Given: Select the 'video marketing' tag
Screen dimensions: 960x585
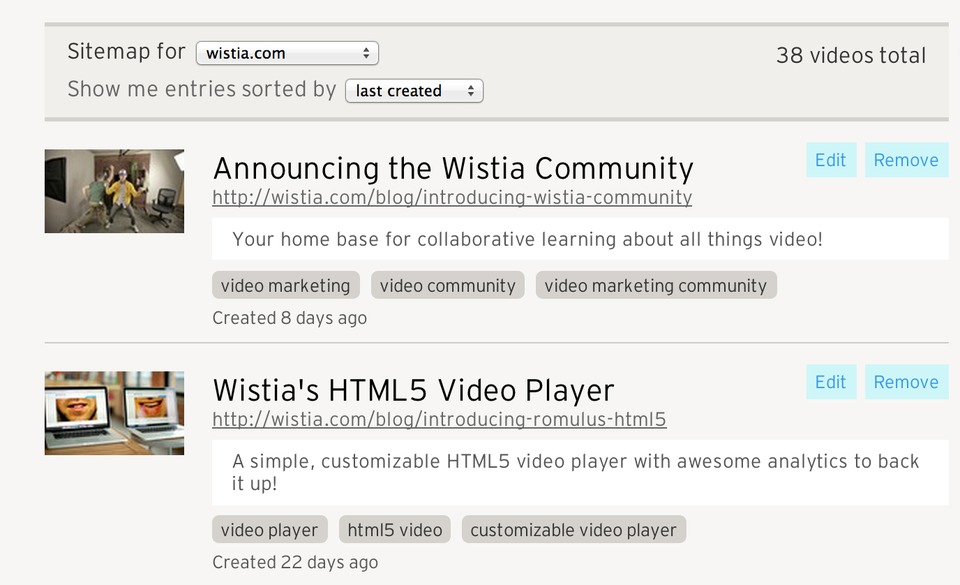Looking at the screenshot, I should [286, 285].
